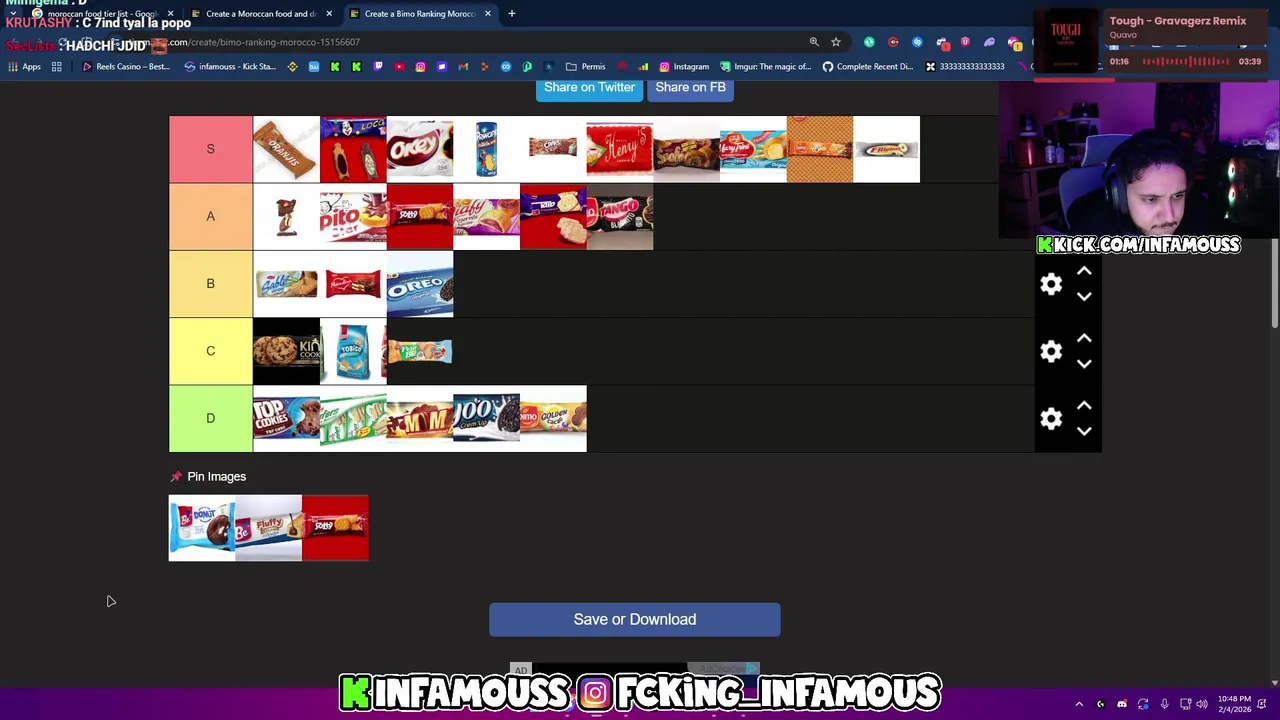This screenshot has height=720, width=1280.
Task: Open infamouss Kick Sta... bookmark
Action: click(230, 67)
